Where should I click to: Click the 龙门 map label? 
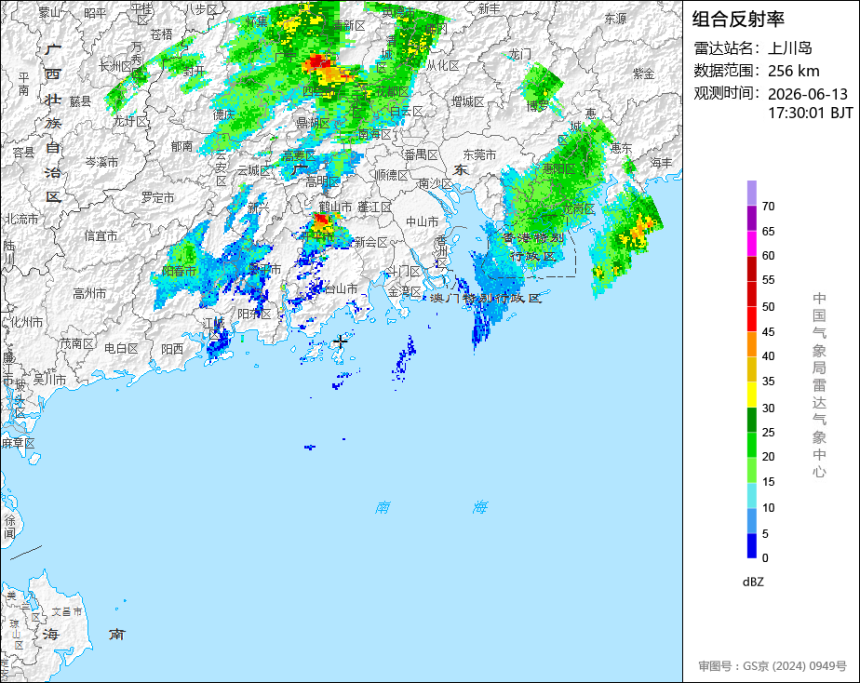click(x=519, y=54)
